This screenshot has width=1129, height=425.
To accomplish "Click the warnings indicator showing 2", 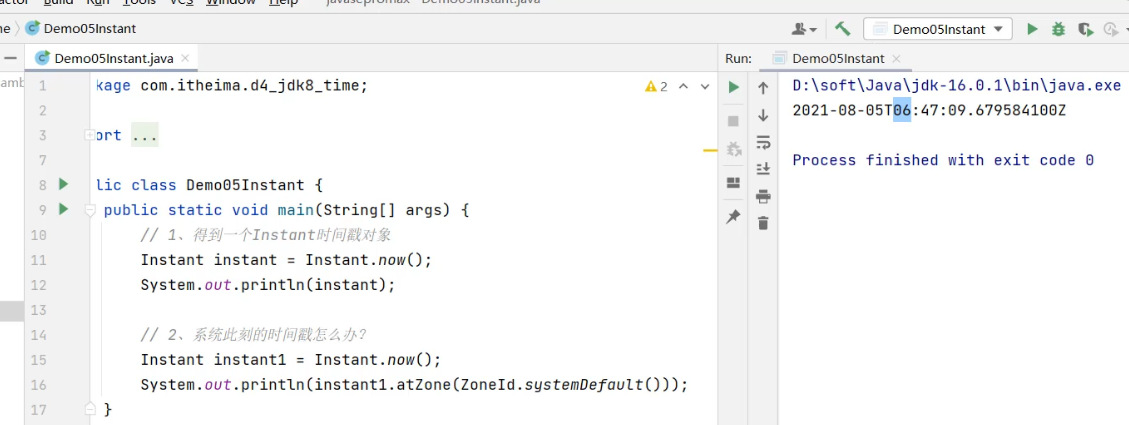I will point(657,86).
